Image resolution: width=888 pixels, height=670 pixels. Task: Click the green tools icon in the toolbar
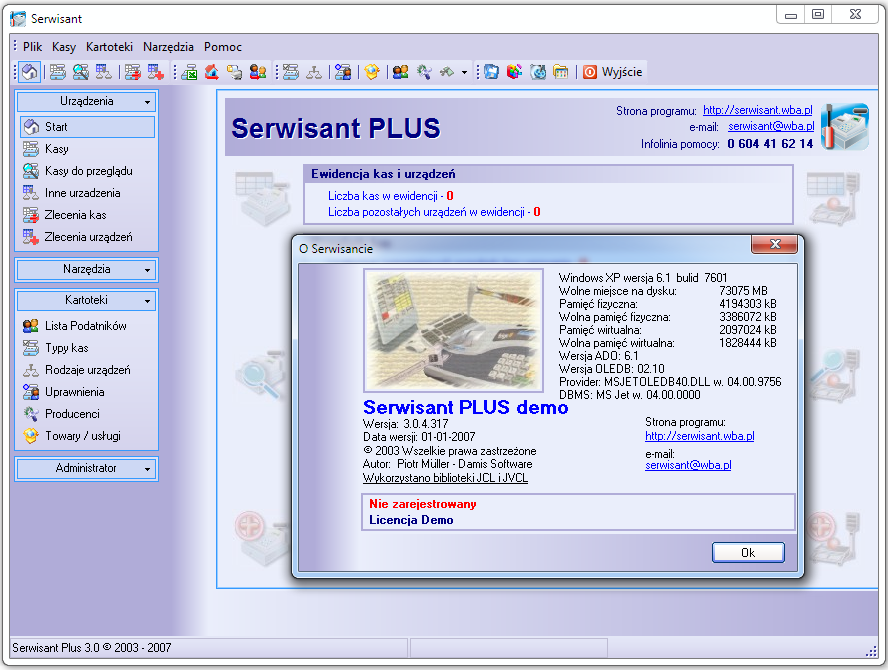coord(447,72)
